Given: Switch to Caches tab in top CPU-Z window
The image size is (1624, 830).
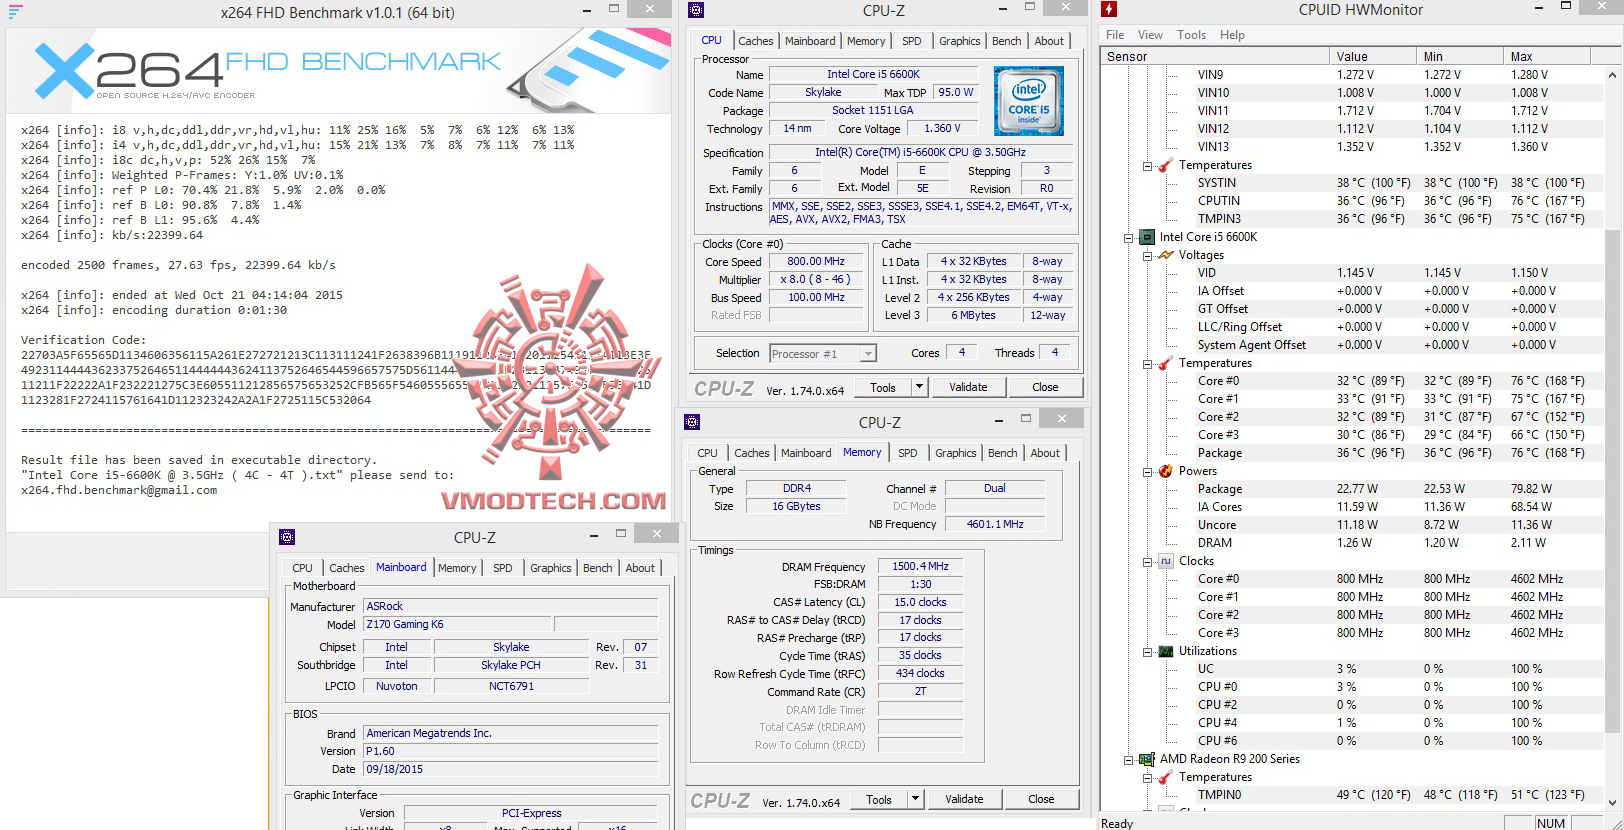Looking at the screenshot, I should (x=755, y=41).
